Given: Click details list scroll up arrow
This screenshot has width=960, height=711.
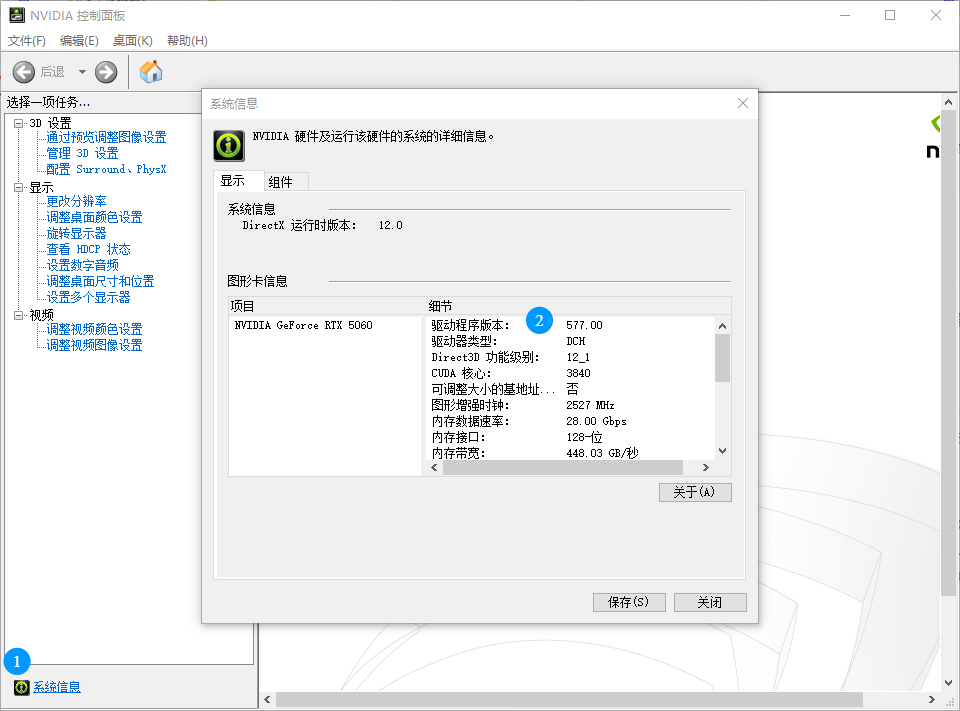Looking at the screenshot, I should coord(722,326).
